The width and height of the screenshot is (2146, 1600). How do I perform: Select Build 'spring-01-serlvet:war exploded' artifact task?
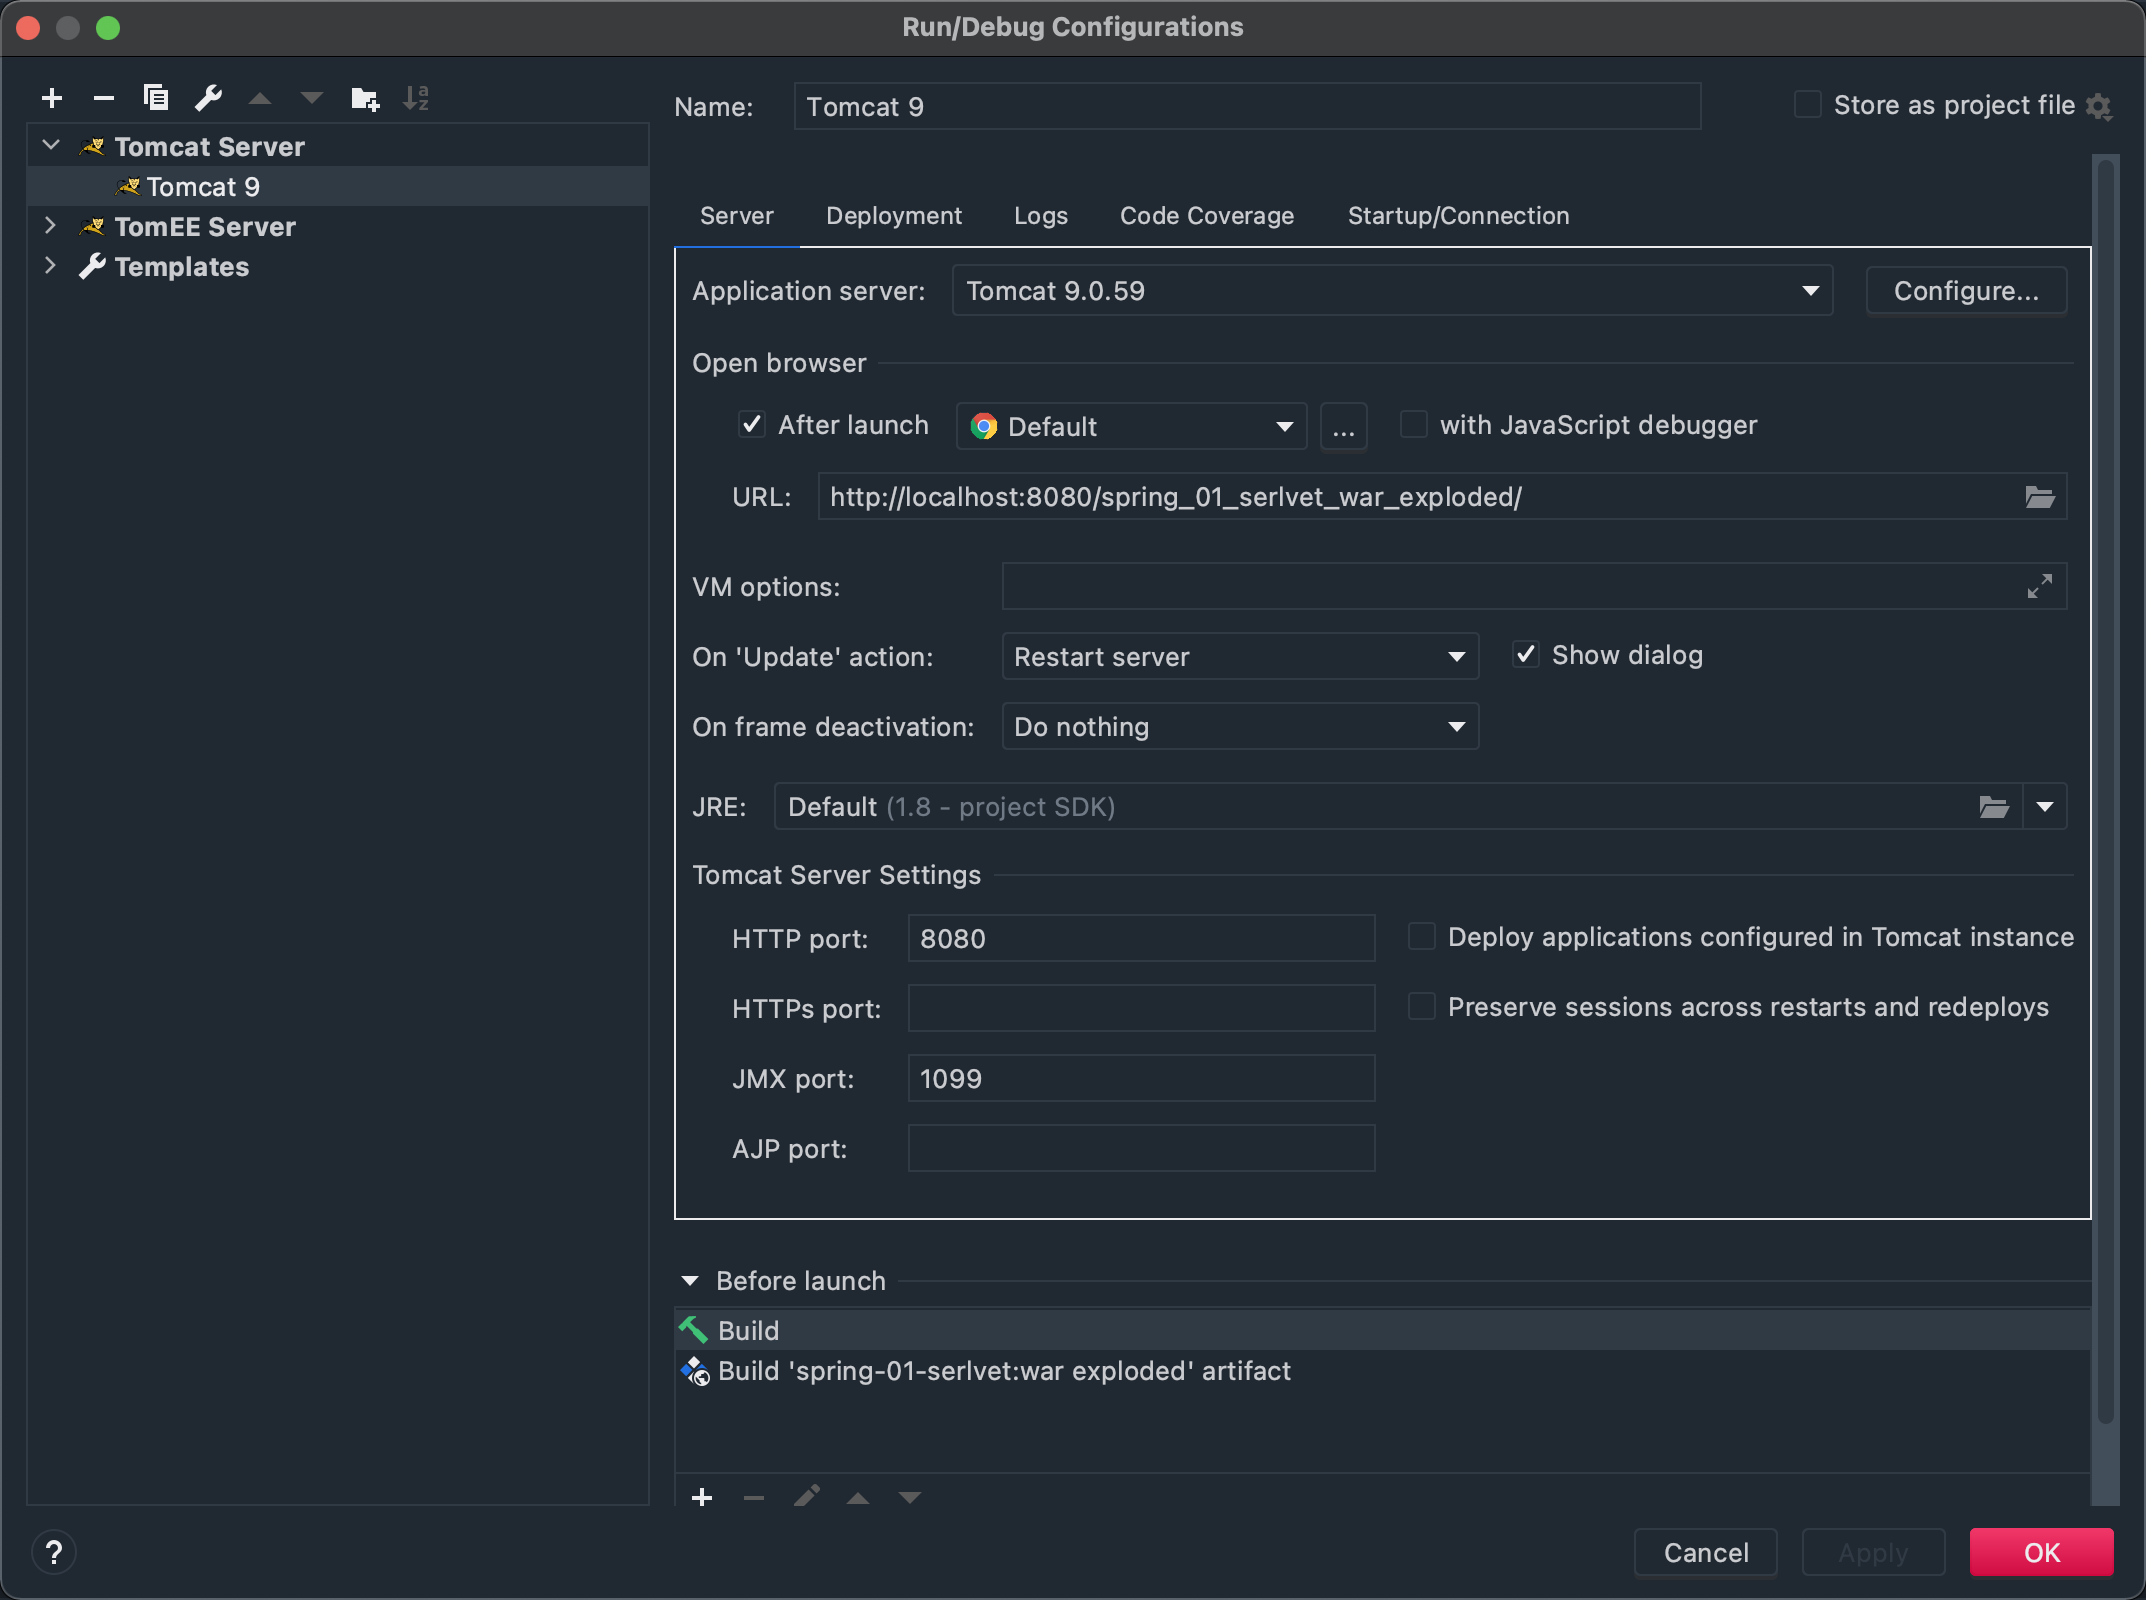coord(1383,1370)
